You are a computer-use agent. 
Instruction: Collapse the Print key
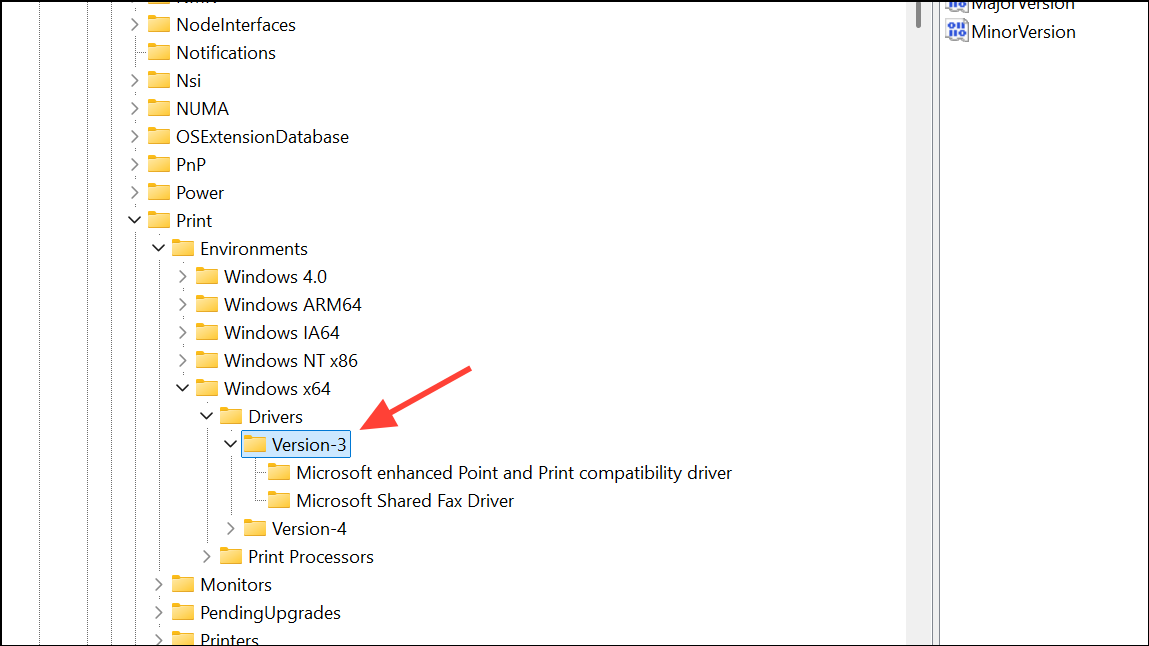(135, 220)
